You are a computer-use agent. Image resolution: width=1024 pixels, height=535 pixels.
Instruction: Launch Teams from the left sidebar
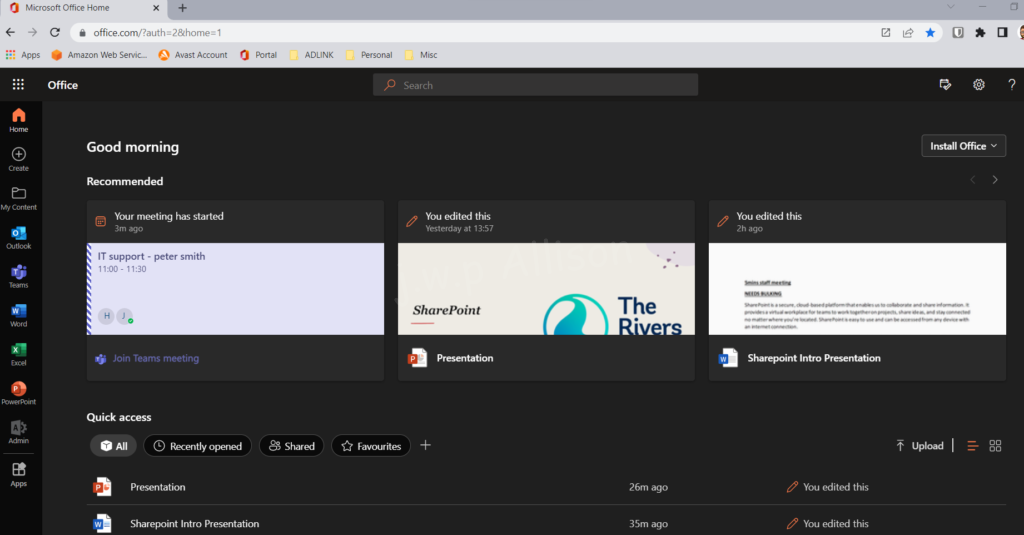pos(18,276)
